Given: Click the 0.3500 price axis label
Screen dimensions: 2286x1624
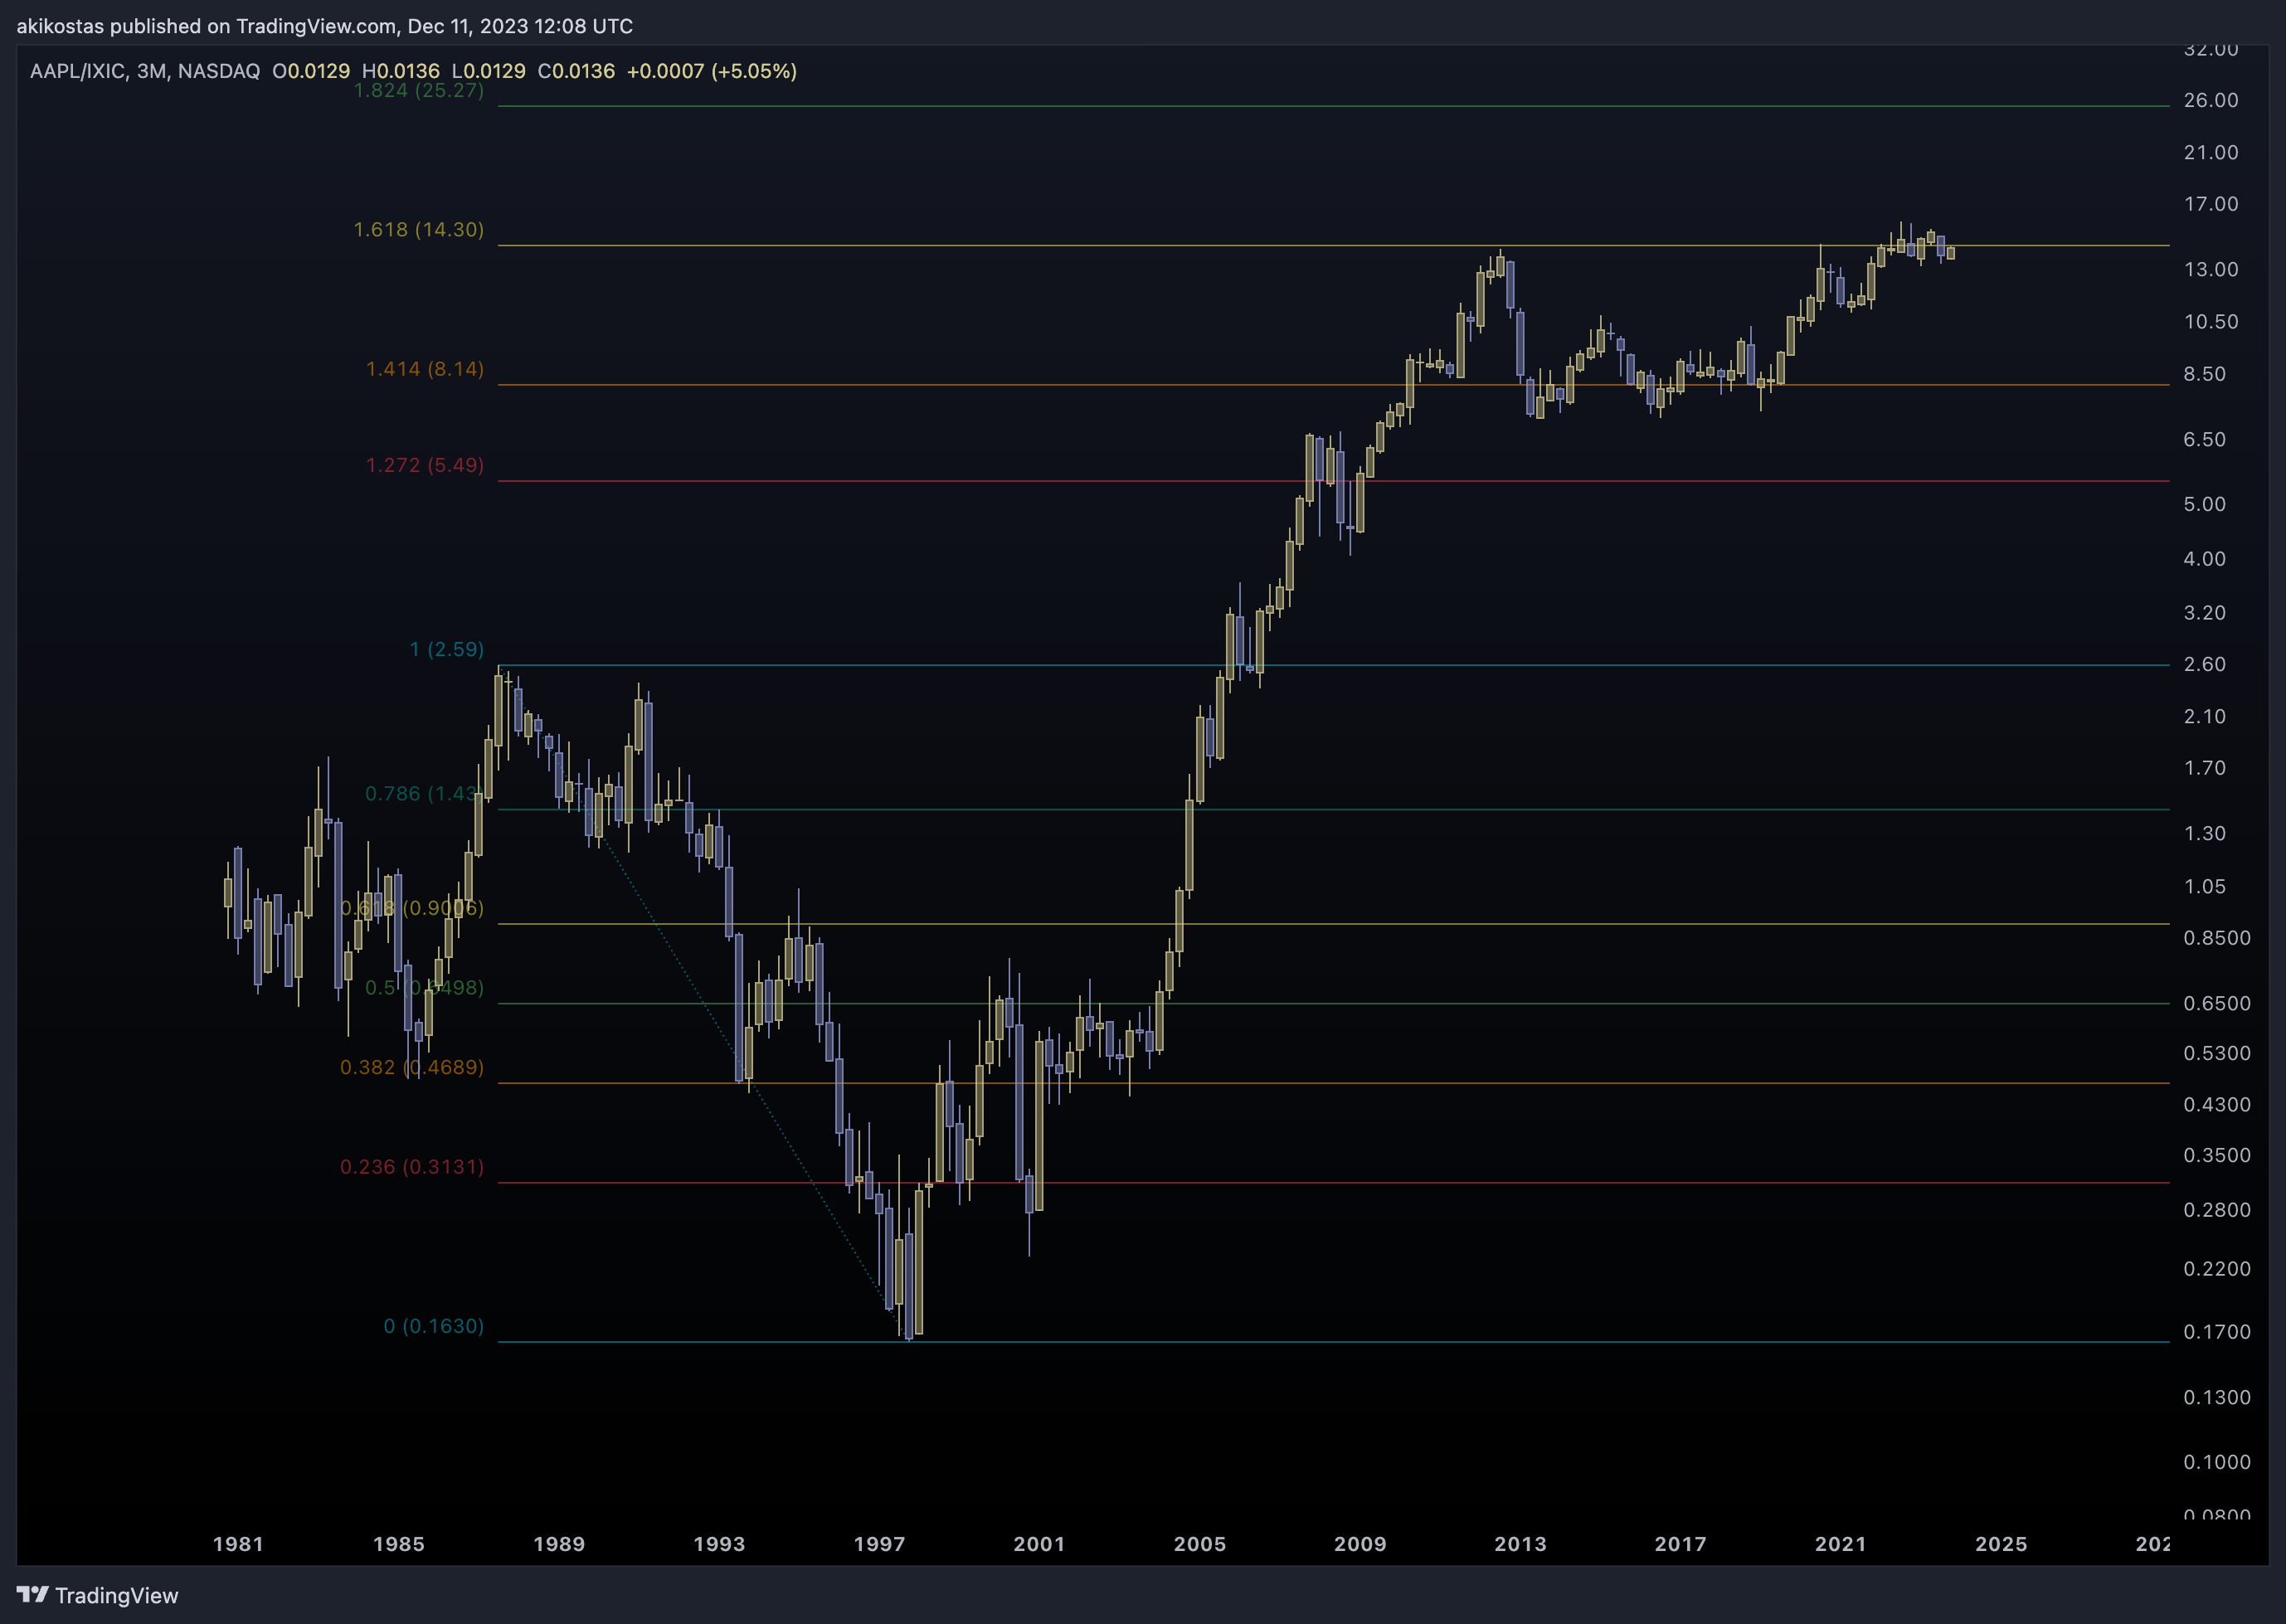Looking at the screenshot, I should click(x=2217, y=1155).
